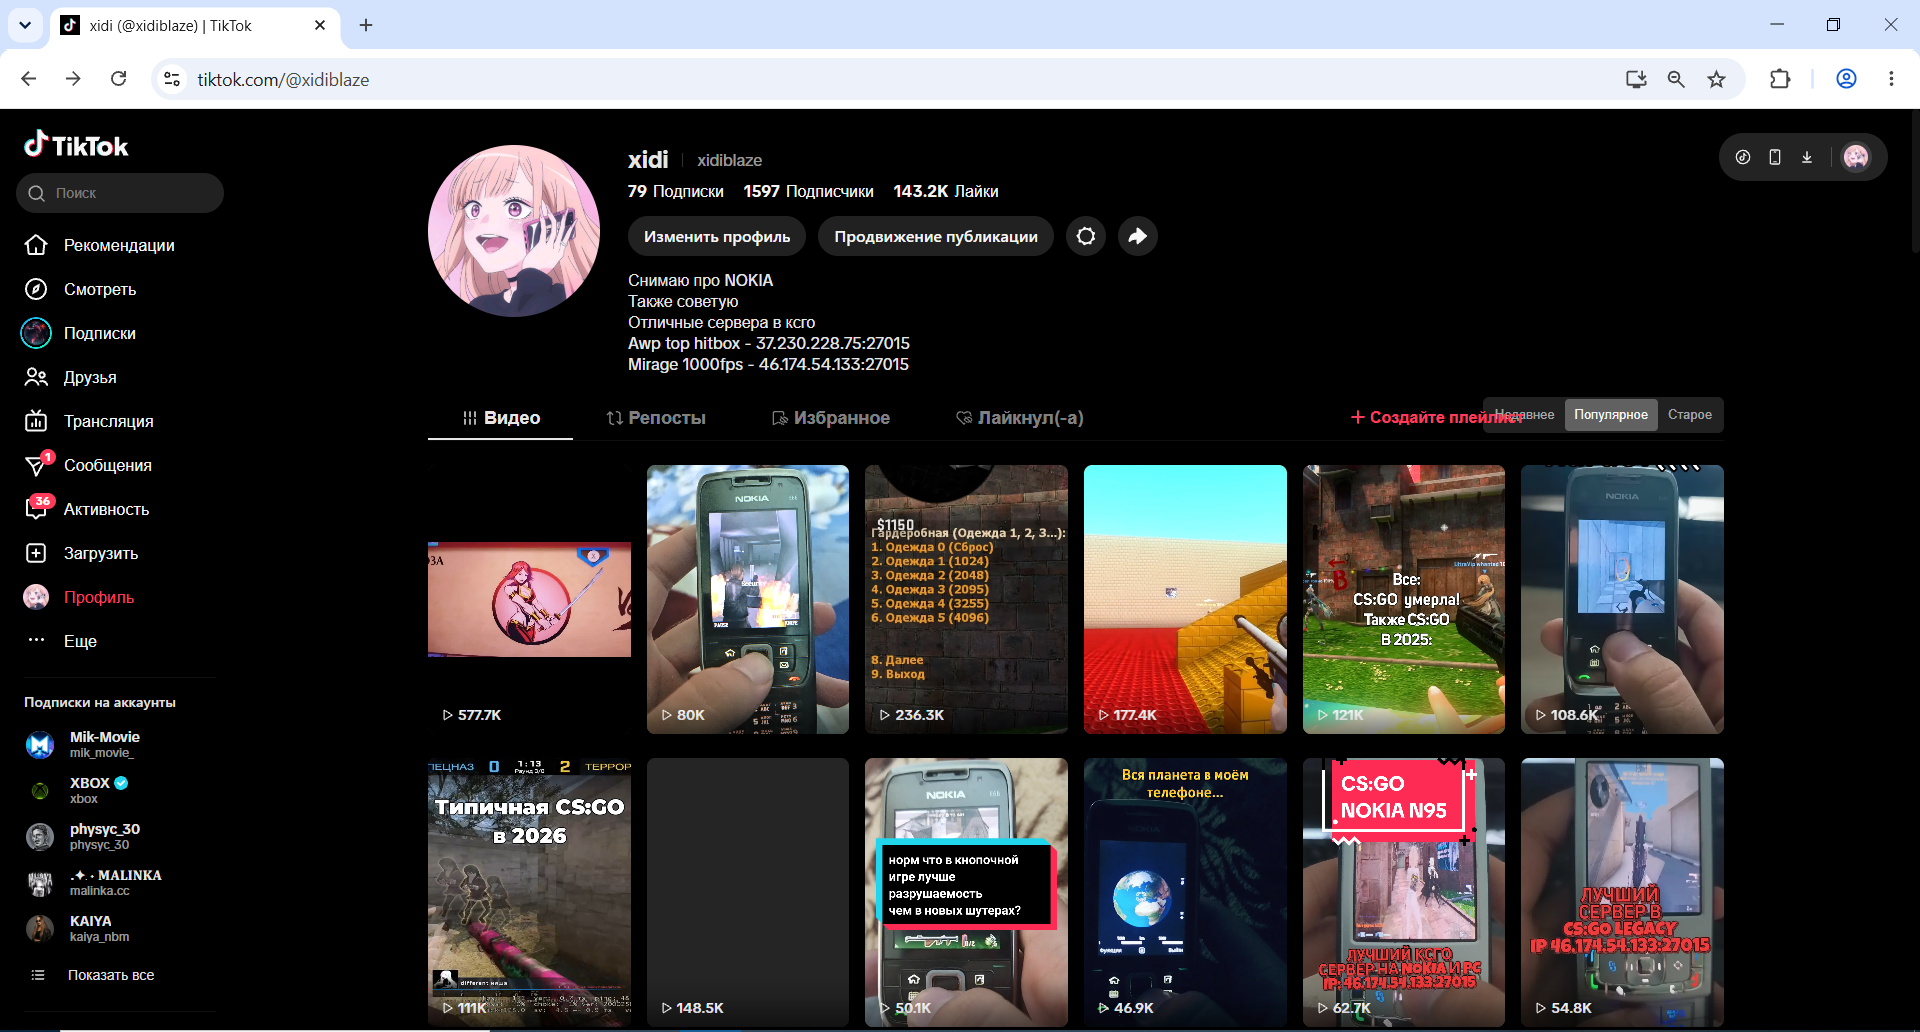Open site information icon in address bar
The height and width of the screenshot is (1032, 1920).
click(172, 79)
